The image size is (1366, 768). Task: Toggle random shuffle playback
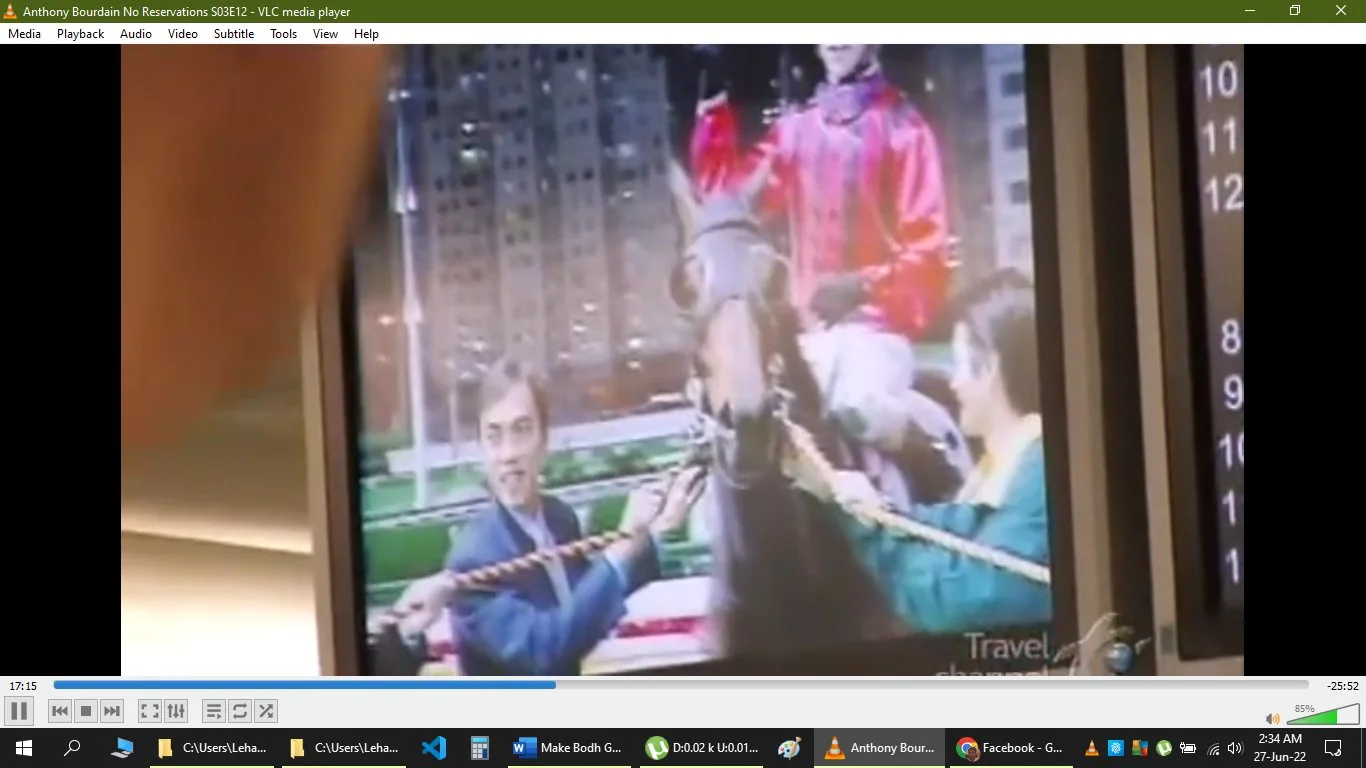pyautogui.click(x=266, y=711)
